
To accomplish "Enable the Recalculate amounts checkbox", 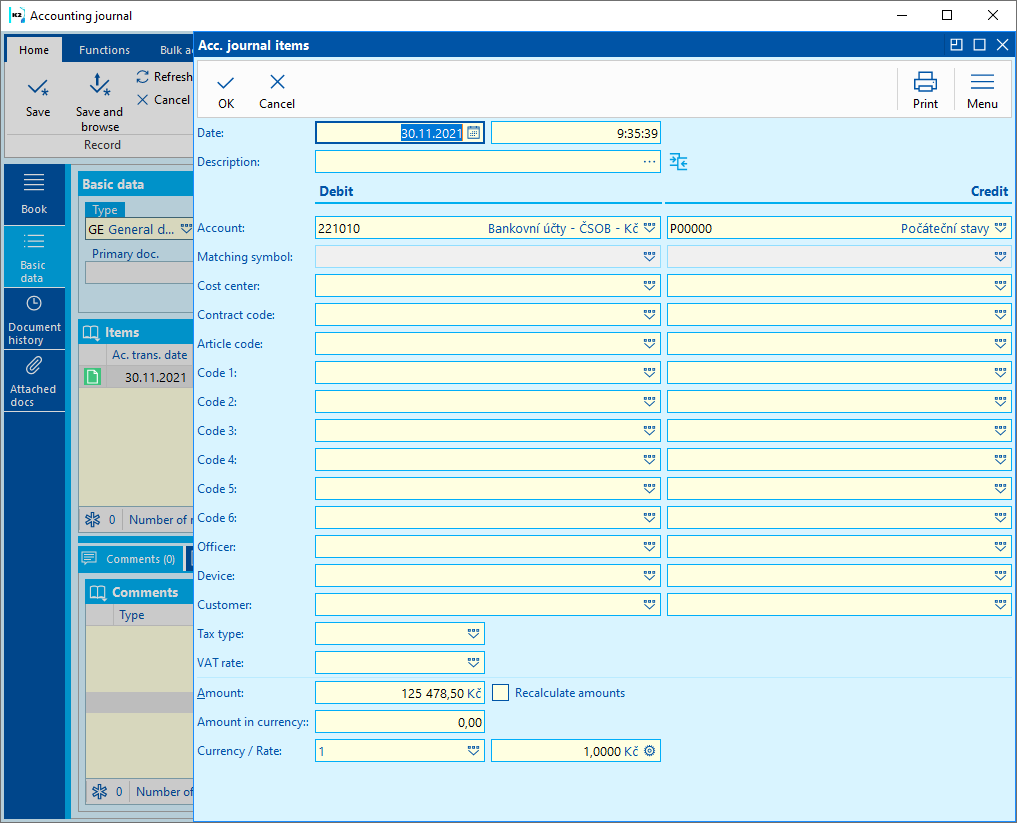I will (x=501, y=693).
